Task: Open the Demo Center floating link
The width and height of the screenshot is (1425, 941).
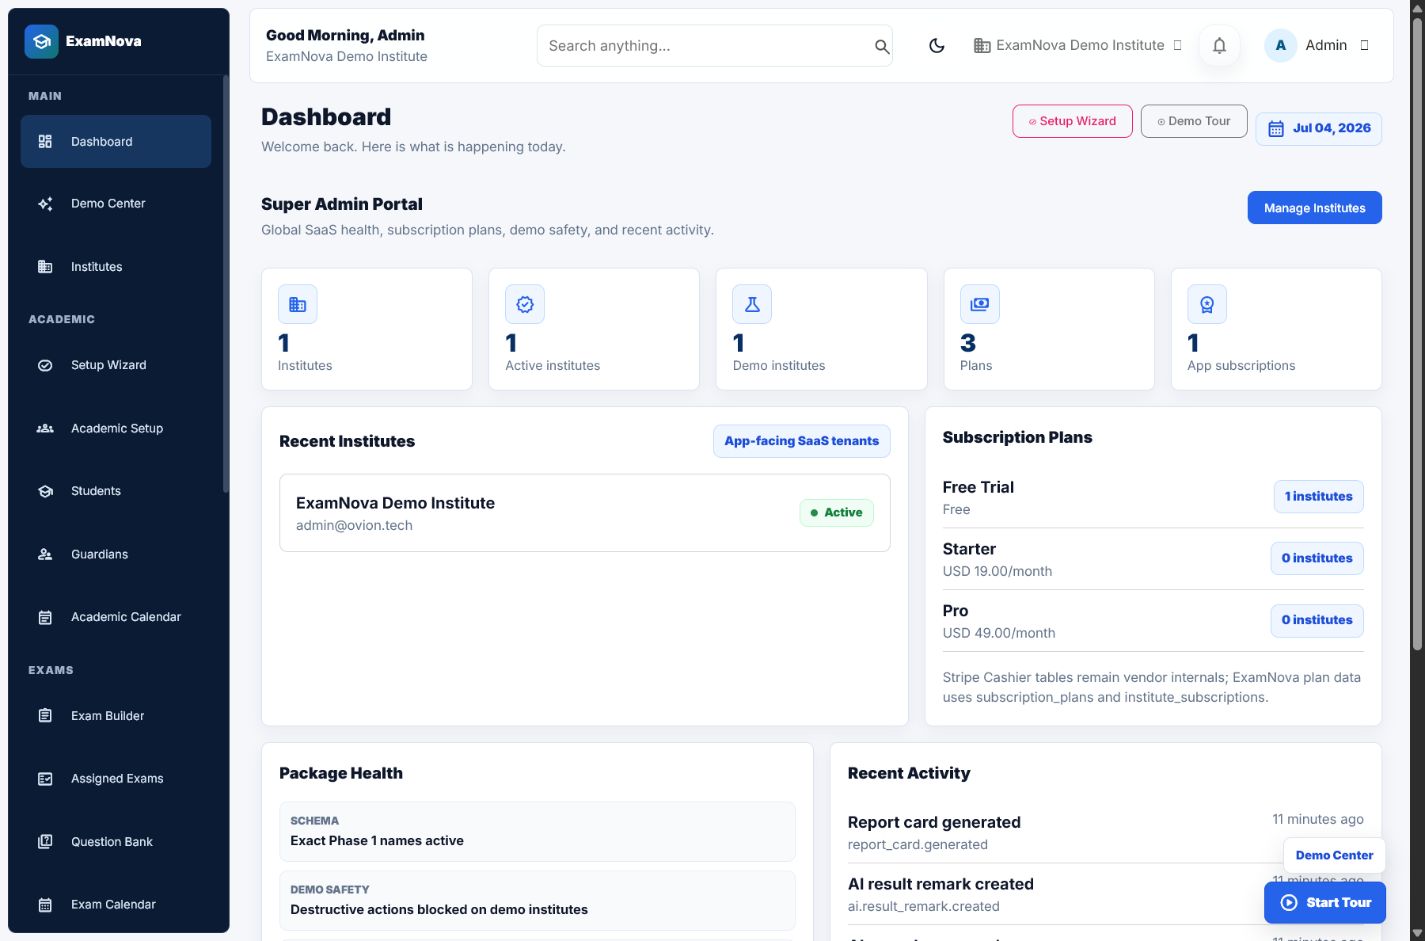Action: click(x=1334, y=855)
